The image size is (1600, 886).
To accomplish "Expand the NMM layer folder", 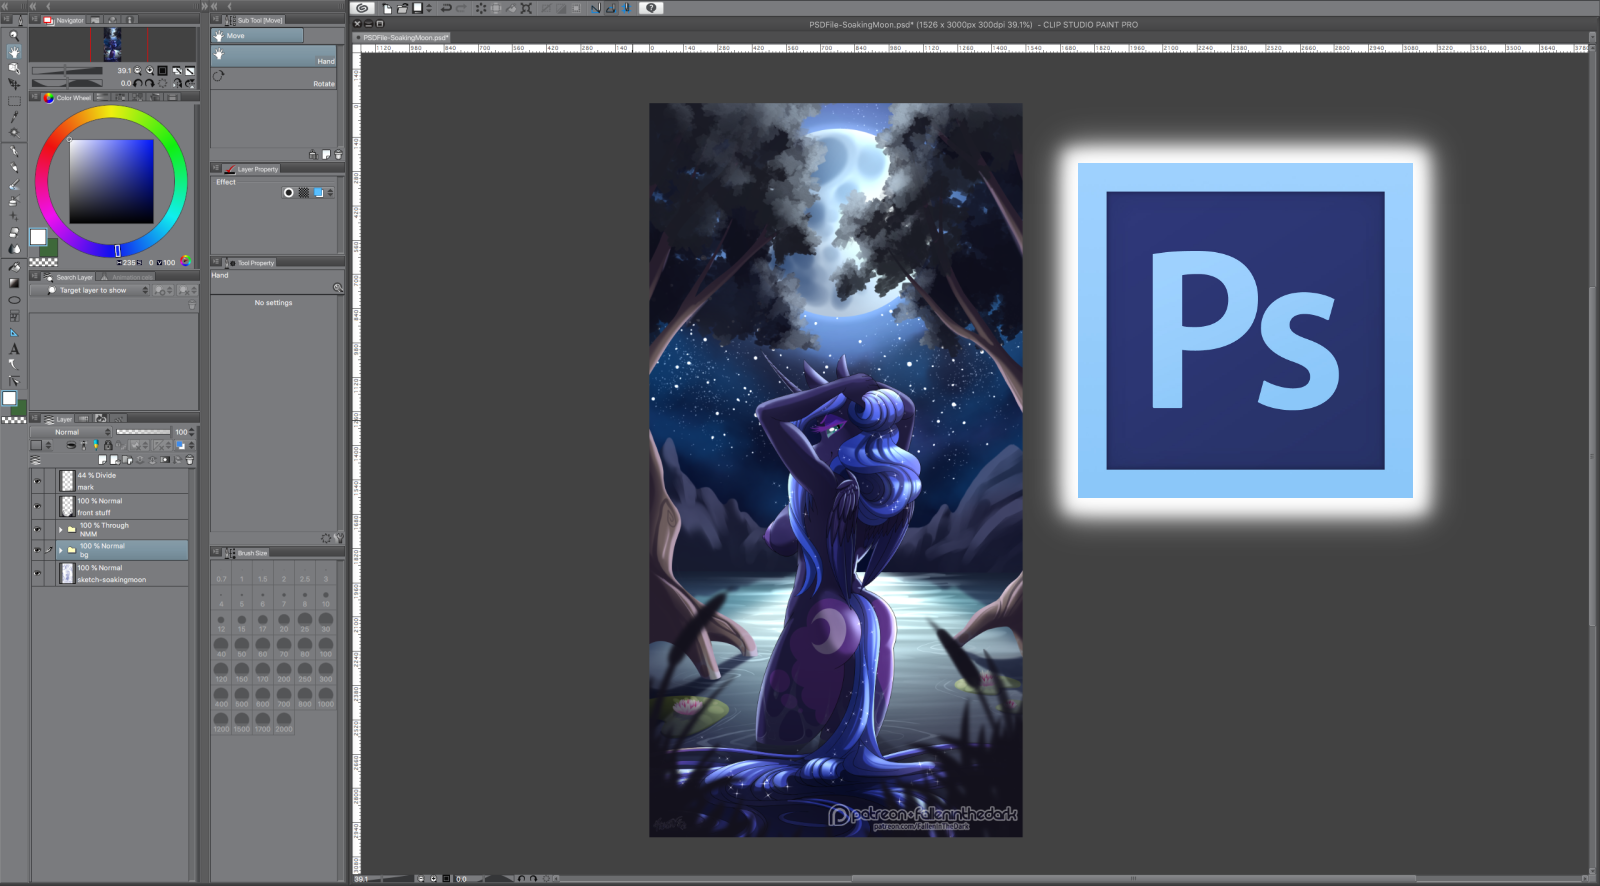I will point(61,530).
